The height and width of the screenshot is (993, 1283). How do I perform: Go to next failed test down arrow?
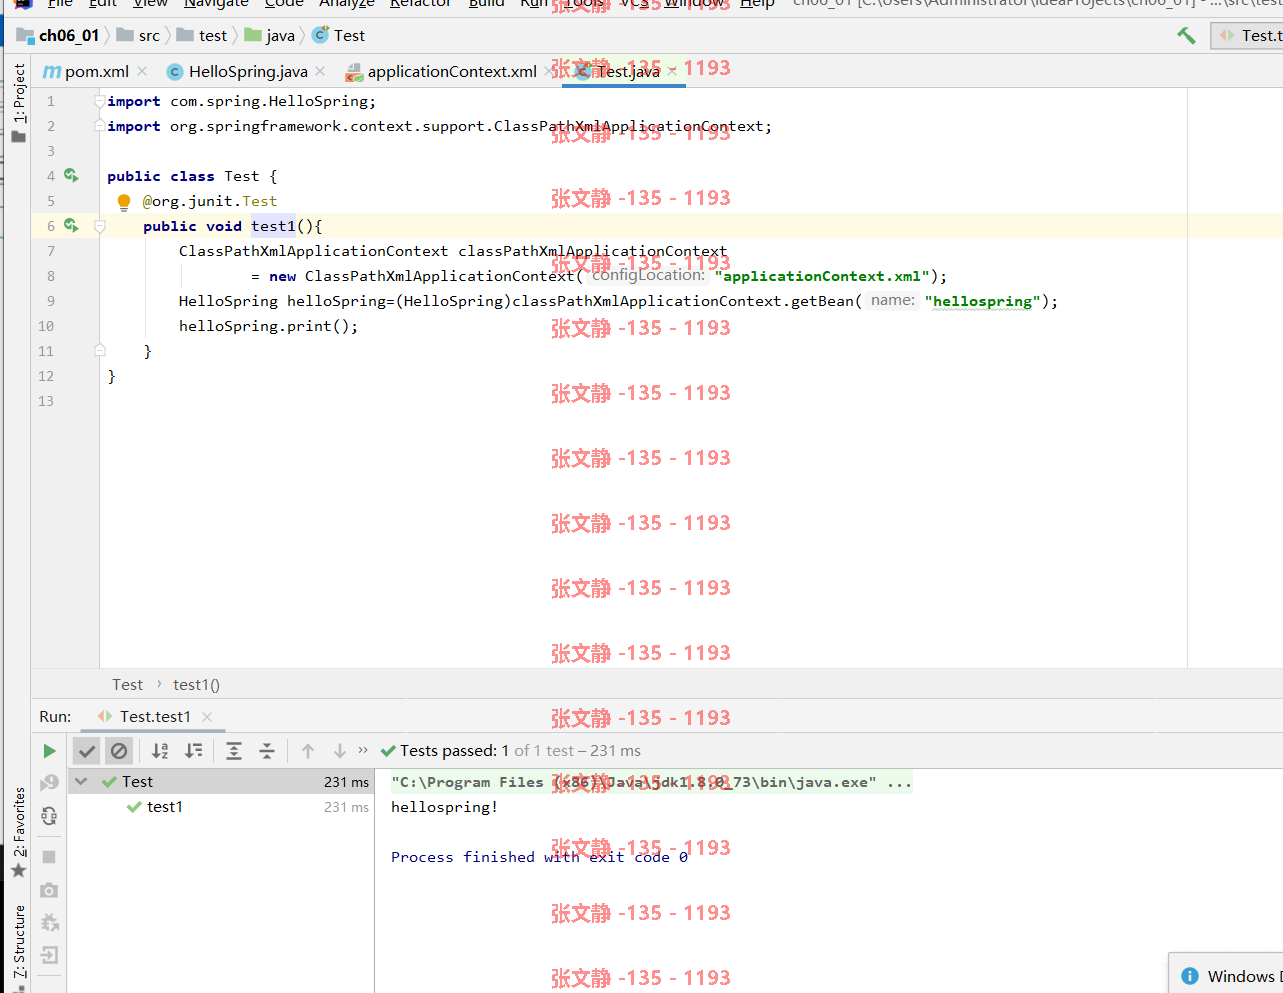tap(340, 751)
